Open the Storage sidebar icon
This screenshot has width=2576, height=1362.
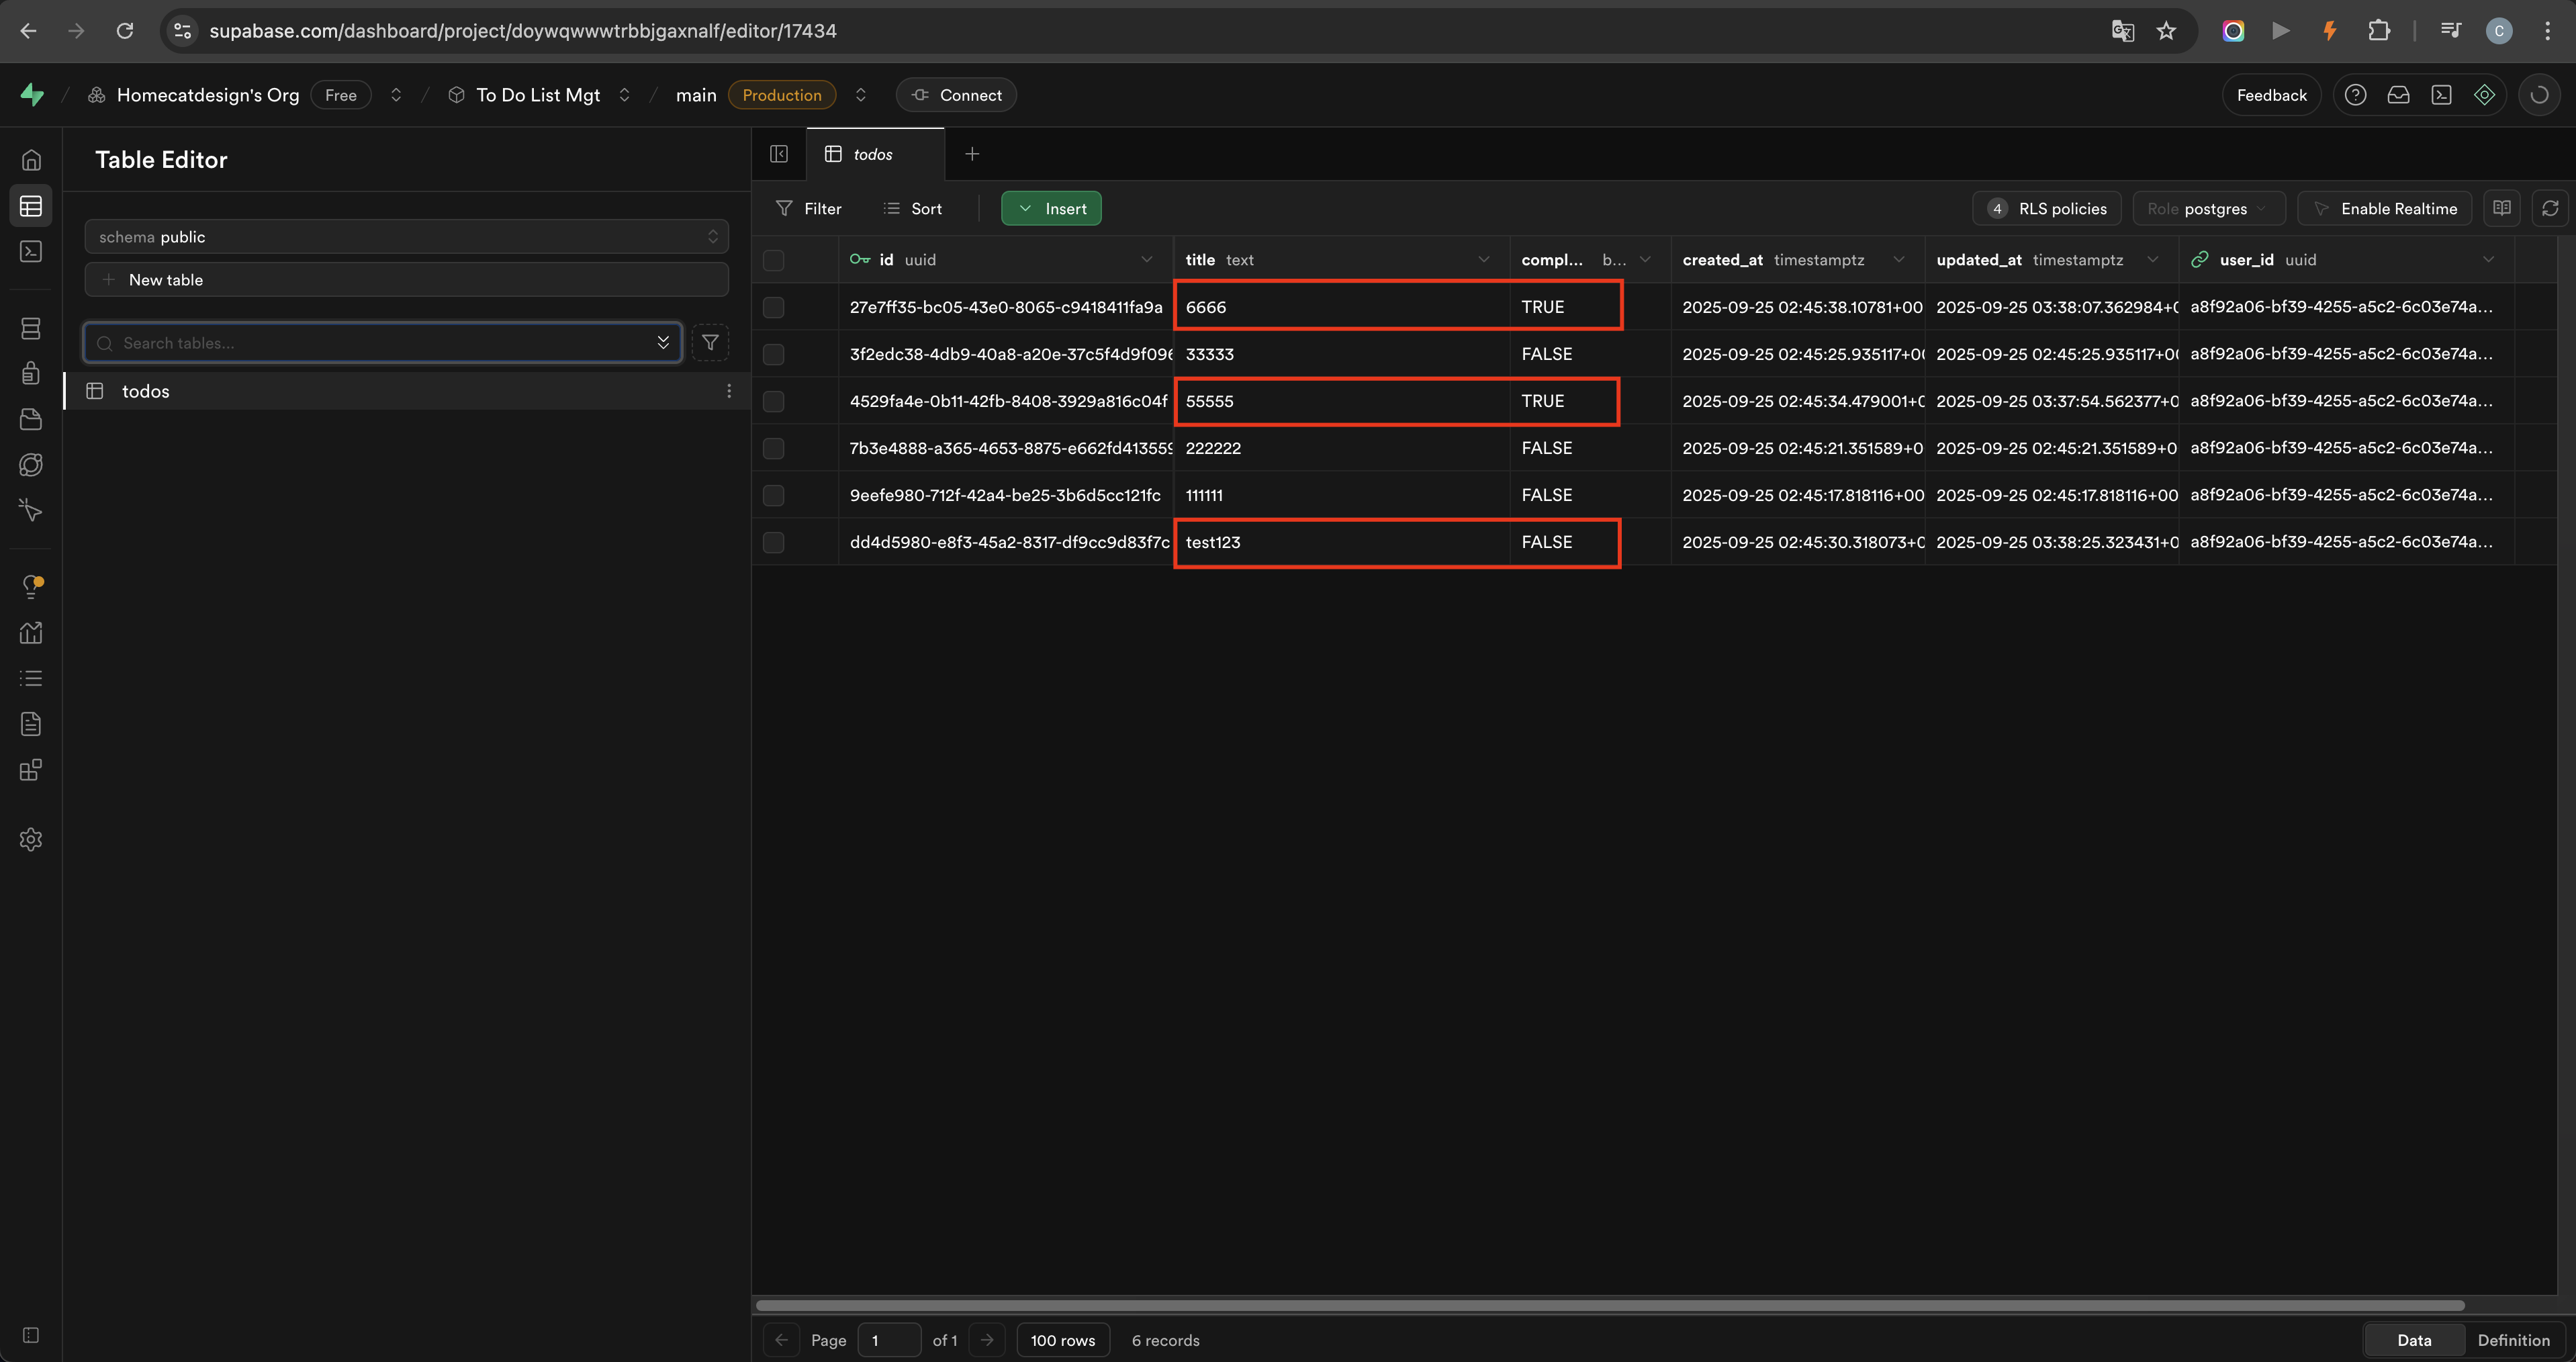tap(31, 419)
